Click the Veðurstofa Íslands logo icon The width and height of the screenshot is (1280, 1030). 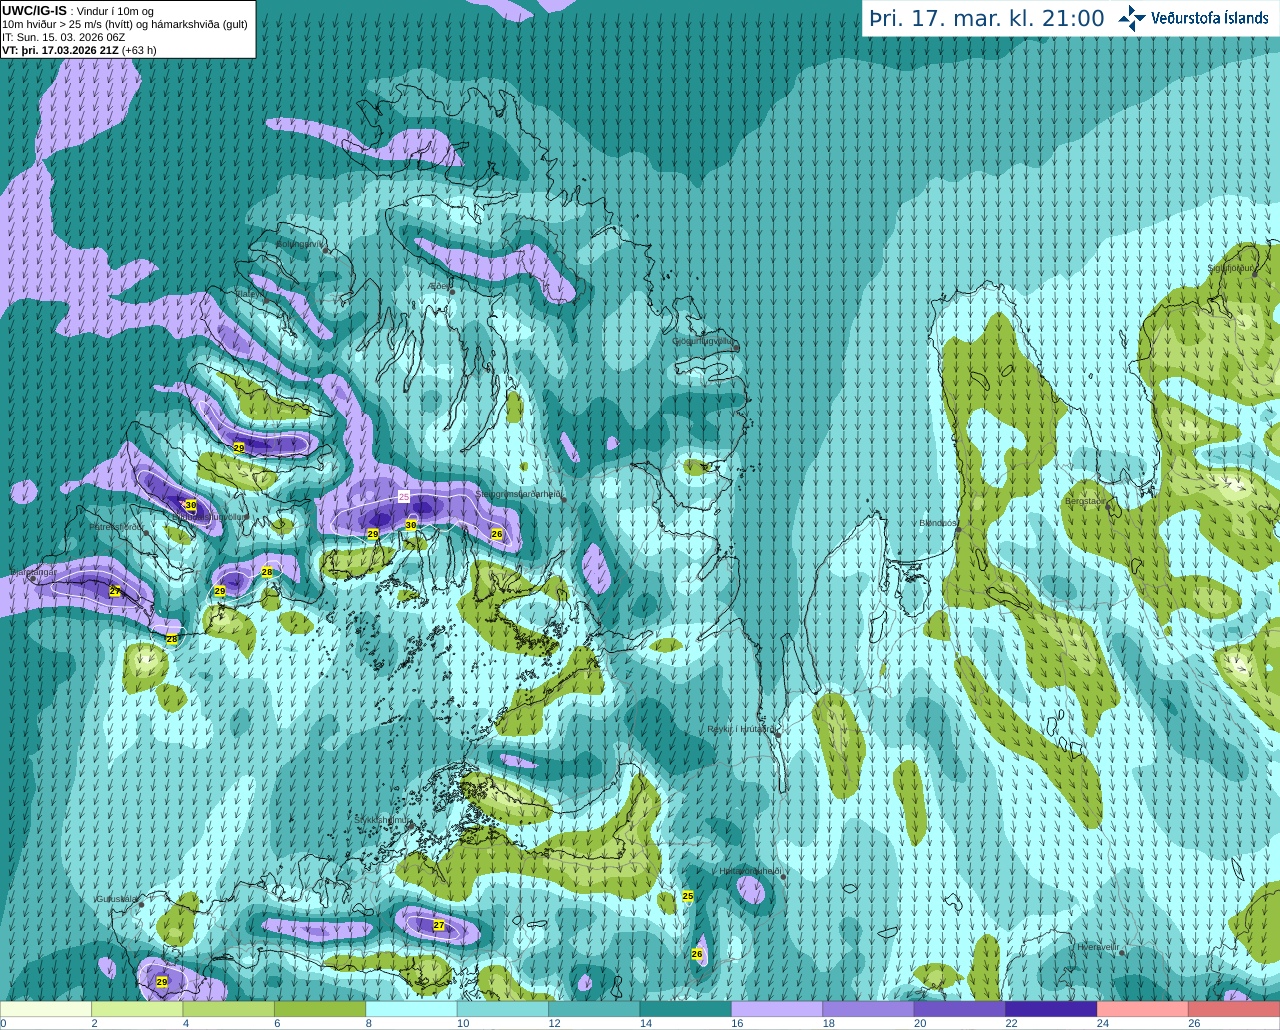pyautogui.click(x=1132, y=18)
